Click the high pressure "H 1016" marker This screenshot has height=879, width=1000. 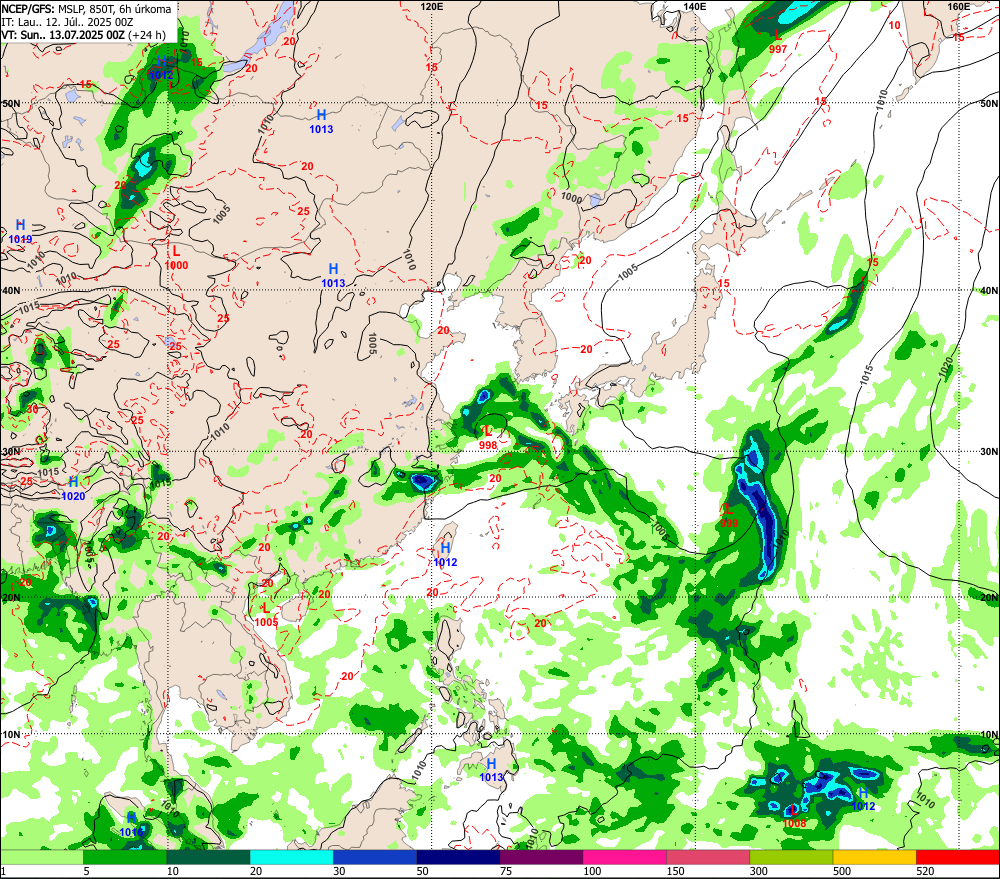[131, 825]
